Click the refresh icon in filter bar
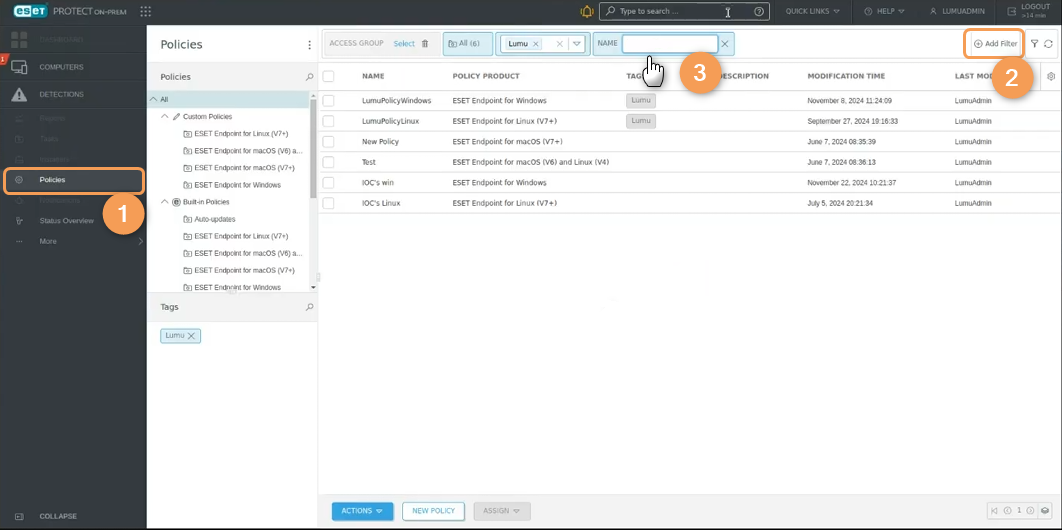The width and height of the screenshot is (1062, 530). click(x=1048, y=44)
